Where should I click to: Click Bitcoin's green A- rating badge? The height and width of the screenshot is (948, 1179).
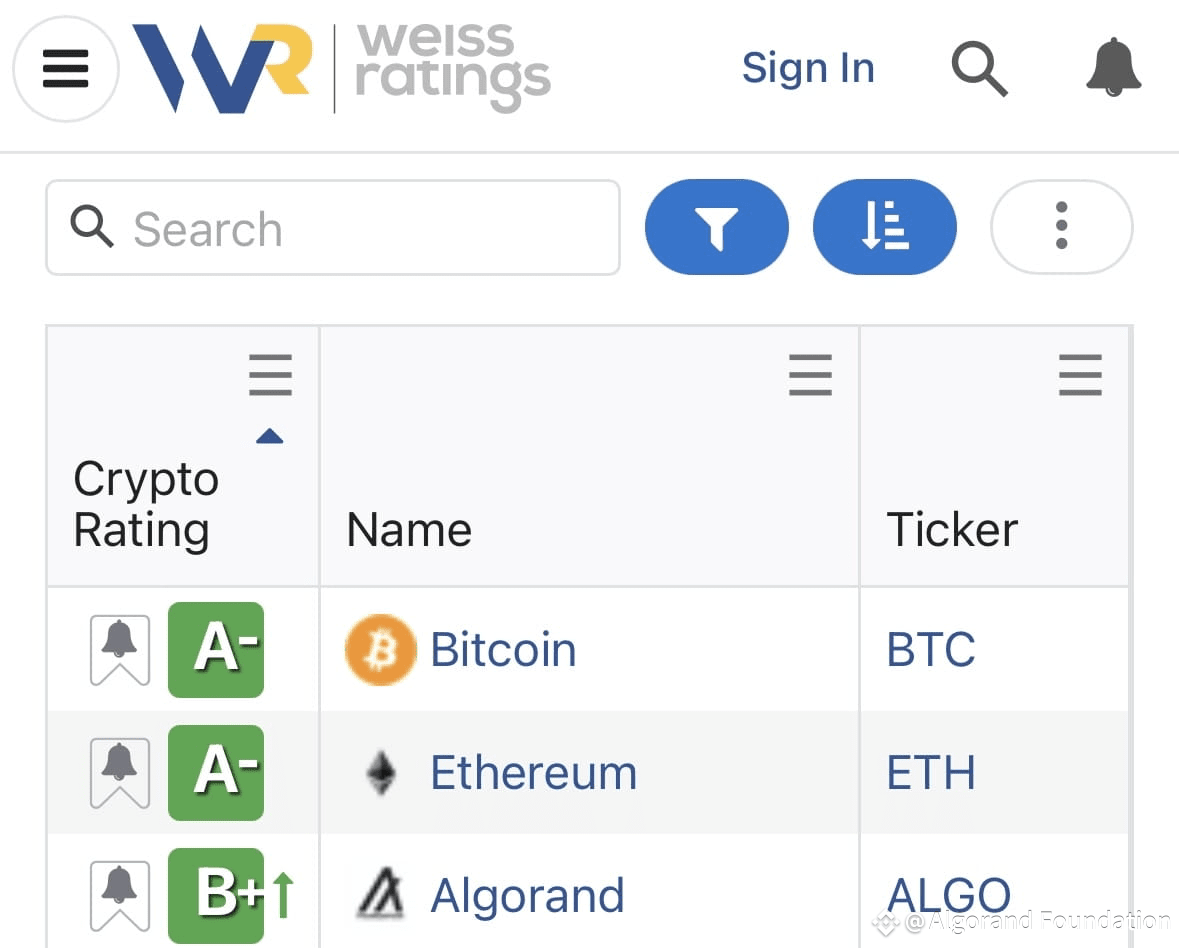click(x=215, y=649)
